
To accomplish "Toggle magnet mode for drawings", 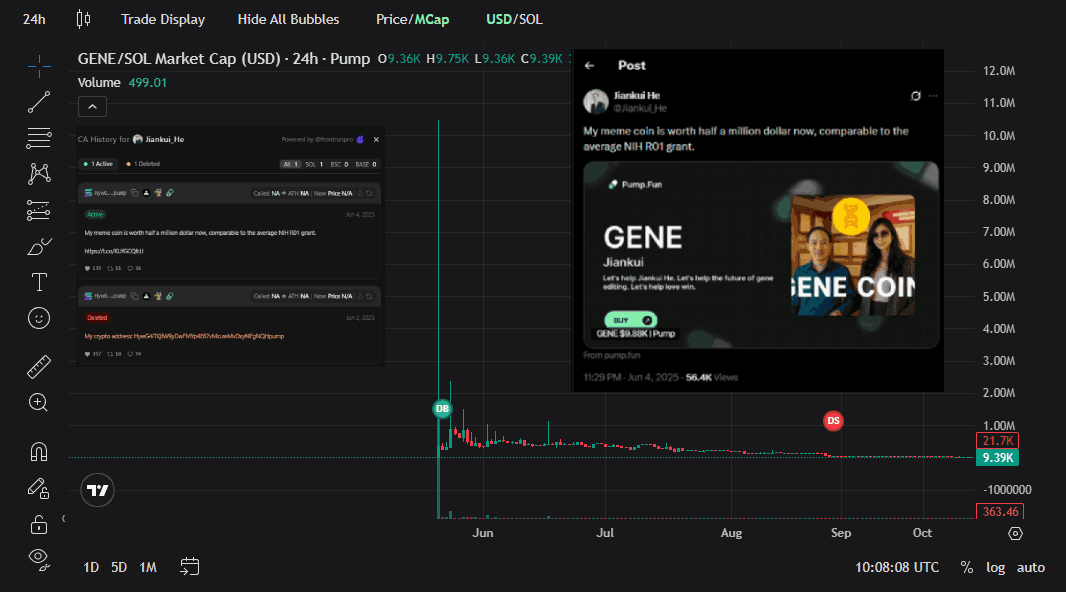I will point(39,451).
